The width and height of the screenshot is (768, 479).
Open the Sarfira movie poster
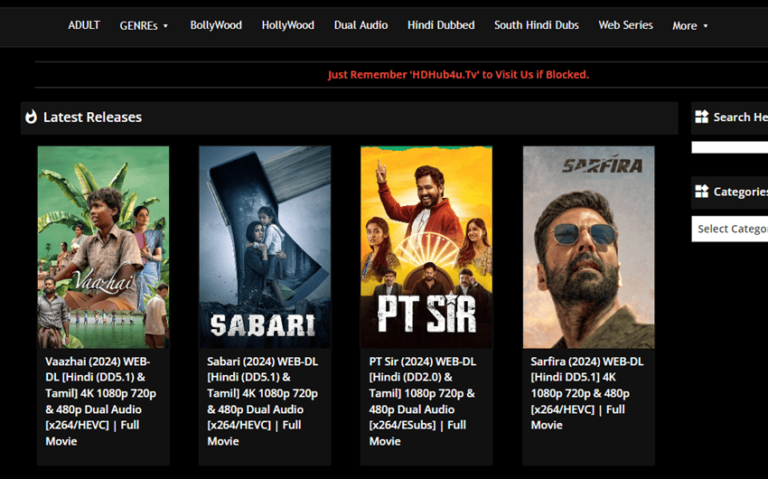coord(589,247)
